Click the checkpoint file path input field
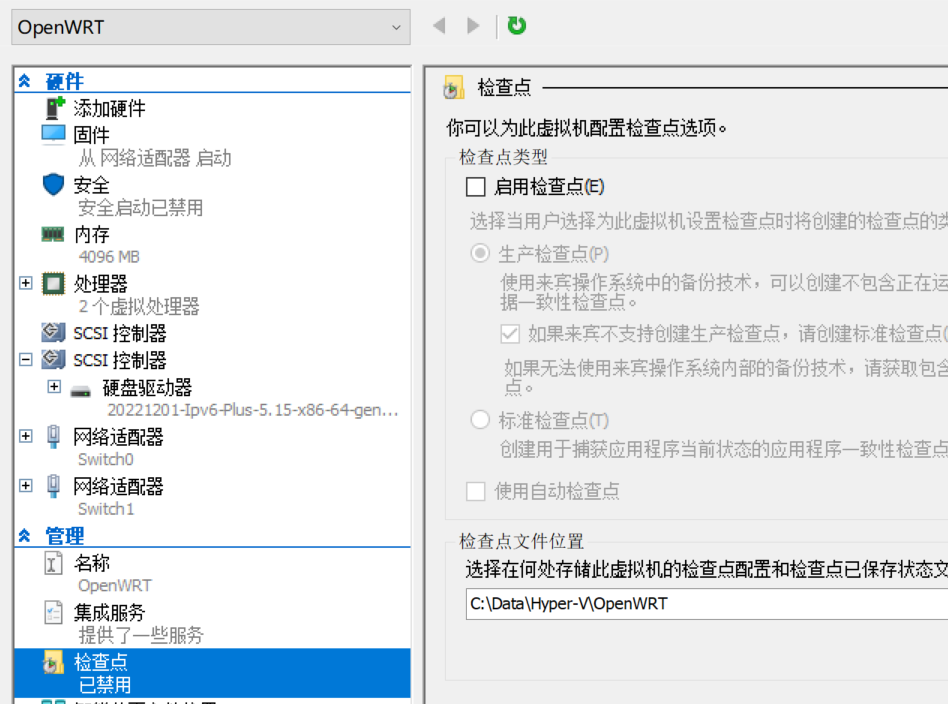The image size is (948, 704). pos(707,604)
